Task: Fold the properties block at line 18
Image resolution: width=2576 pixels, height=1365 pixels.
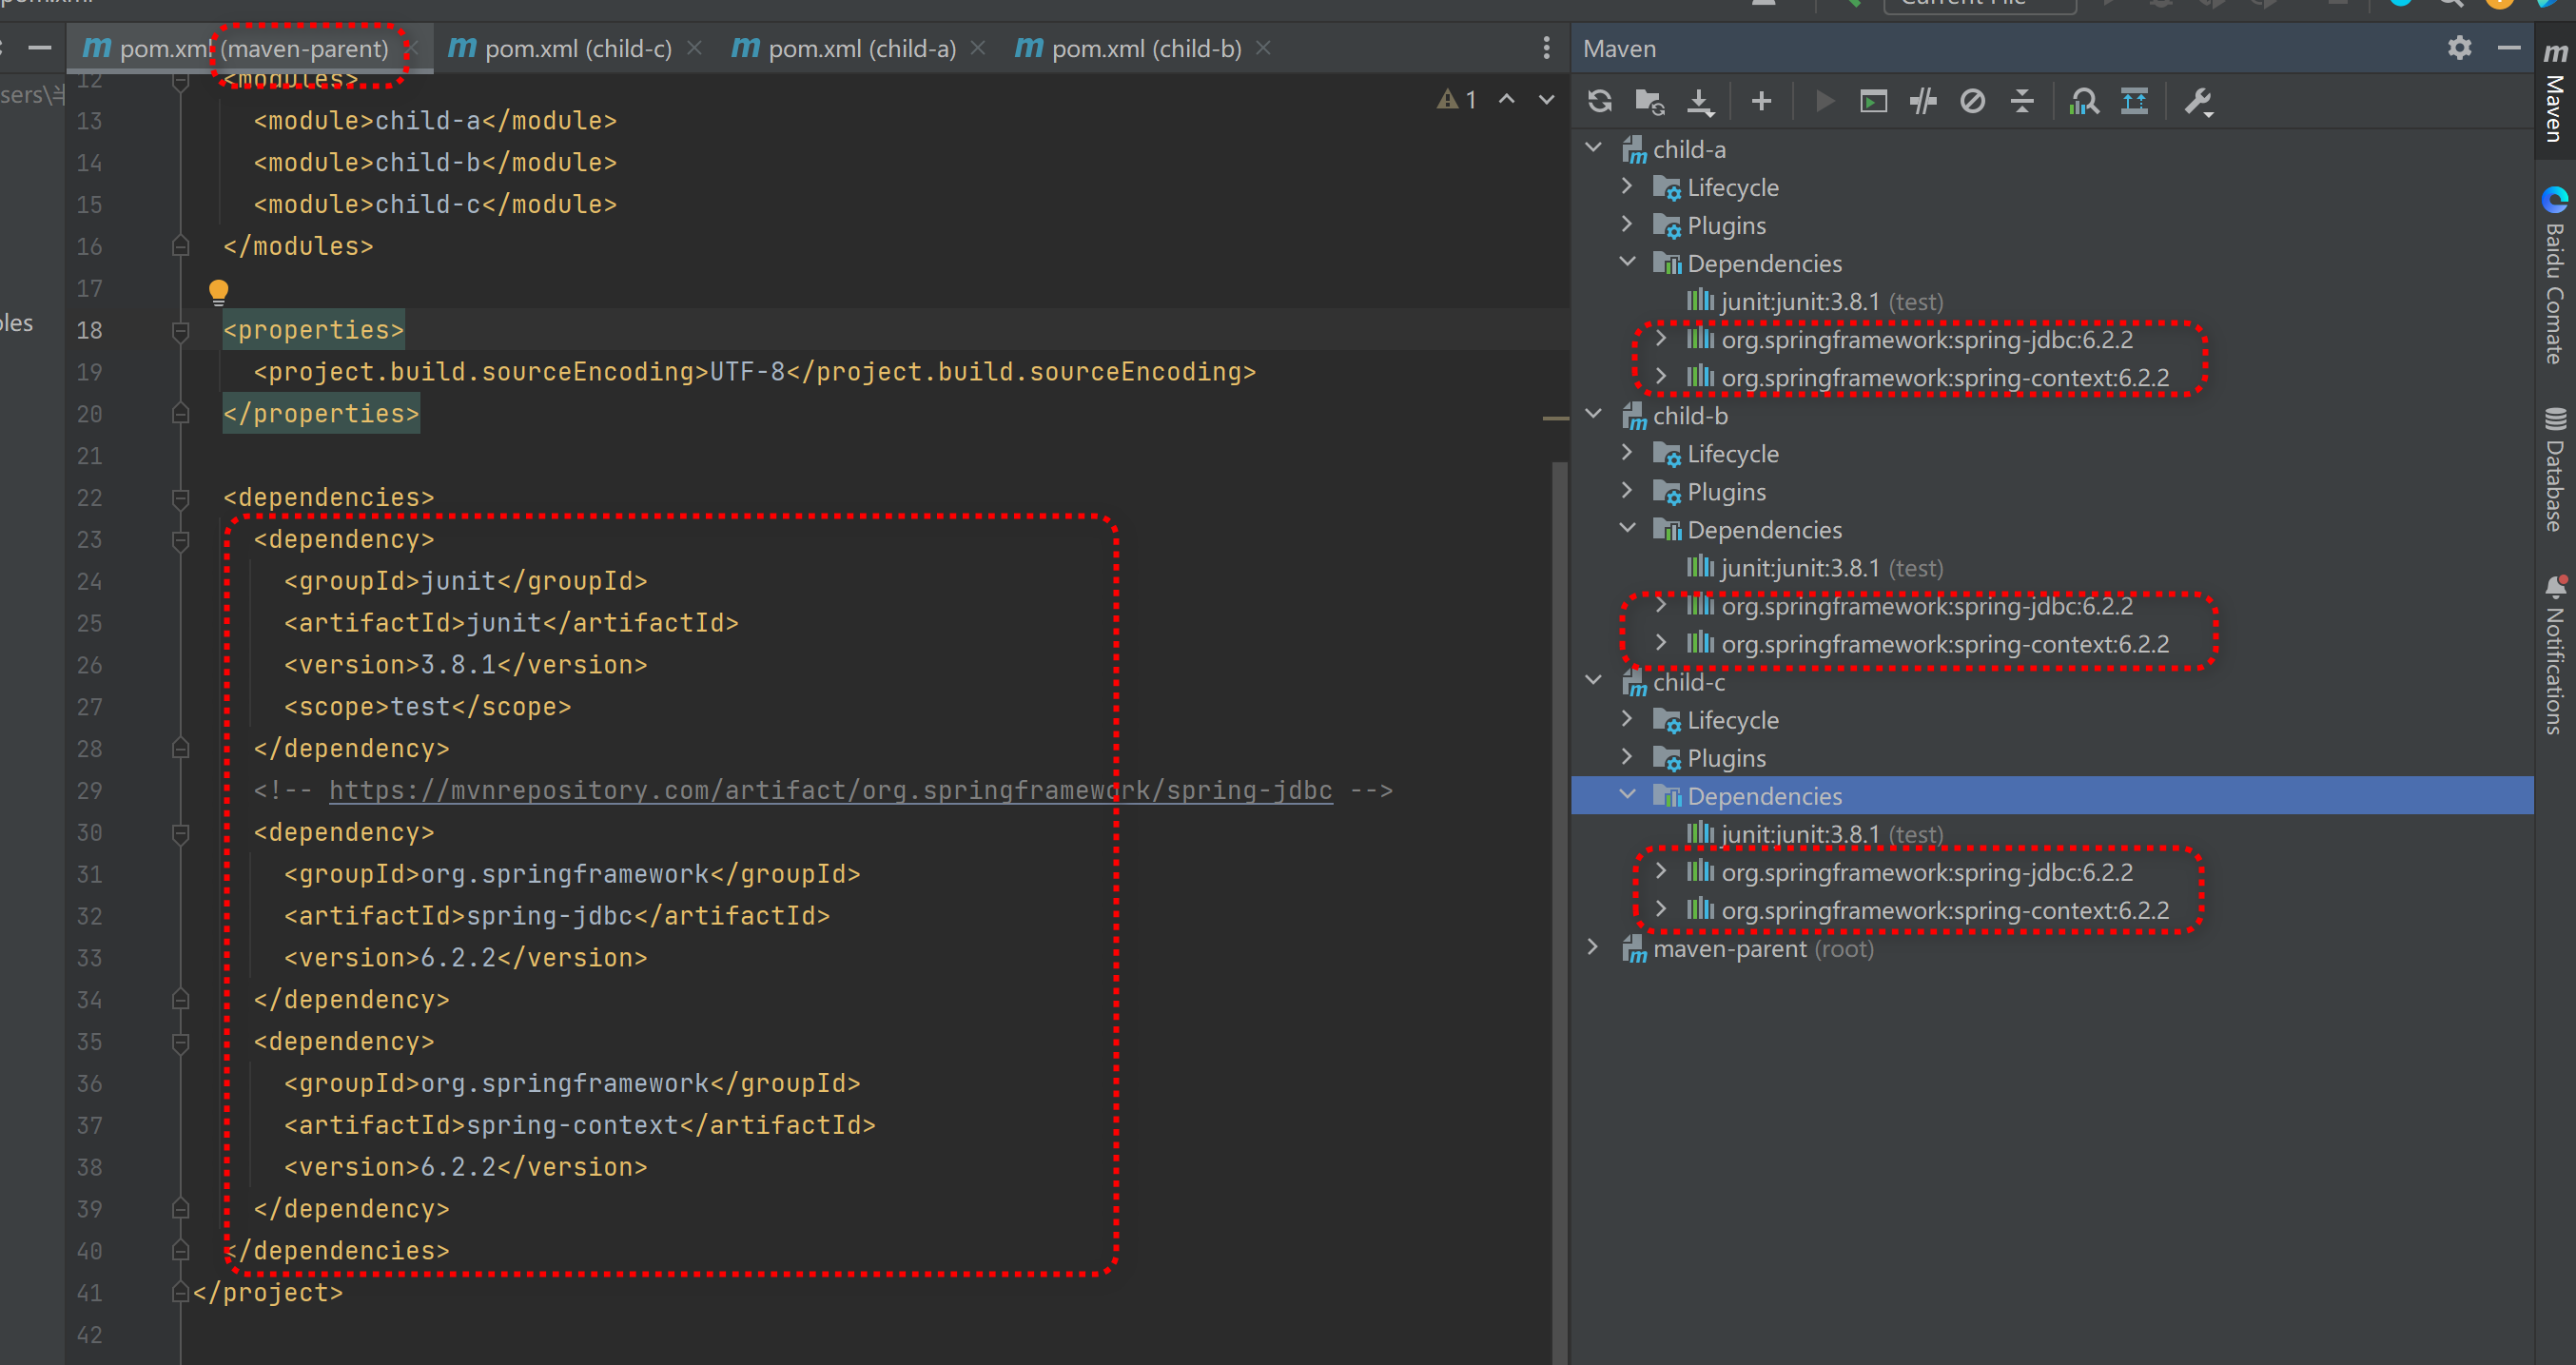Action: (181, 330)
